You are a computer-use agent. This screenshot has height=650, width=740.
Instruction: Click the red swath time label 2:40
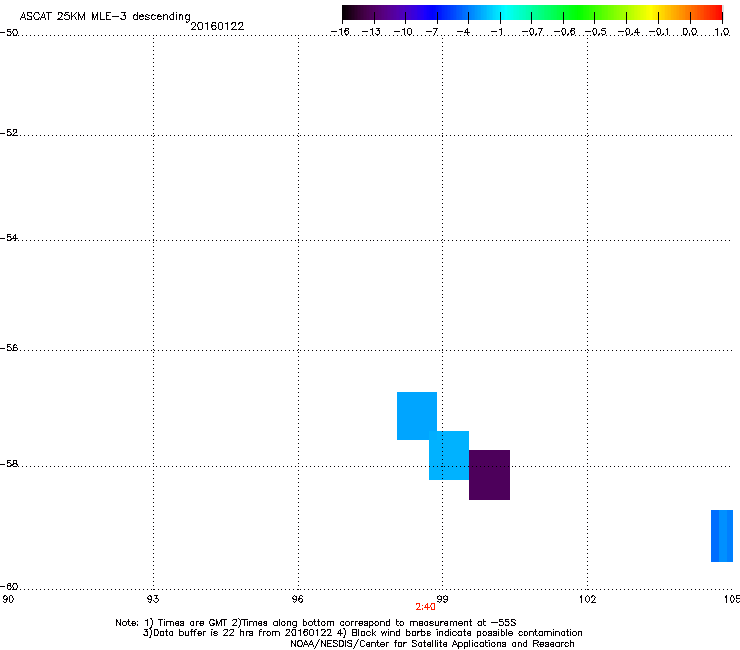(x=425, y=607)
